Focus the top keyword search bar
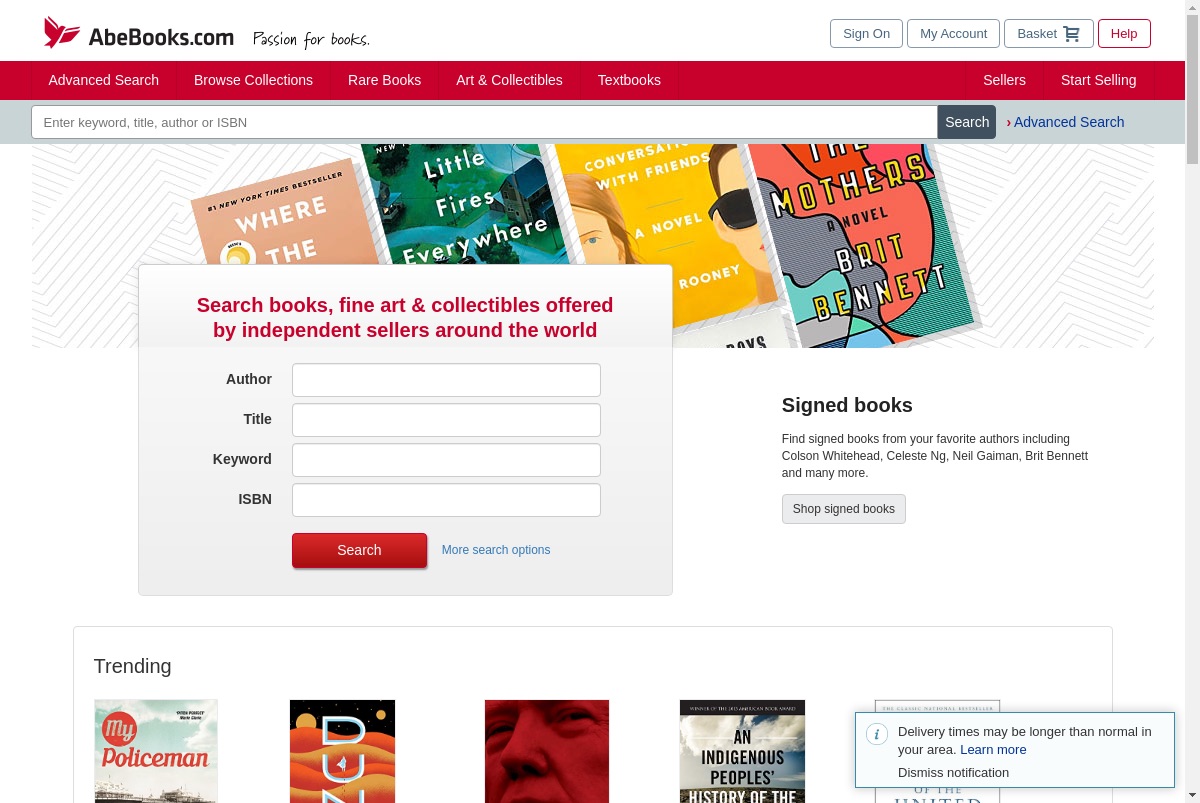 [x=484, y=122]
